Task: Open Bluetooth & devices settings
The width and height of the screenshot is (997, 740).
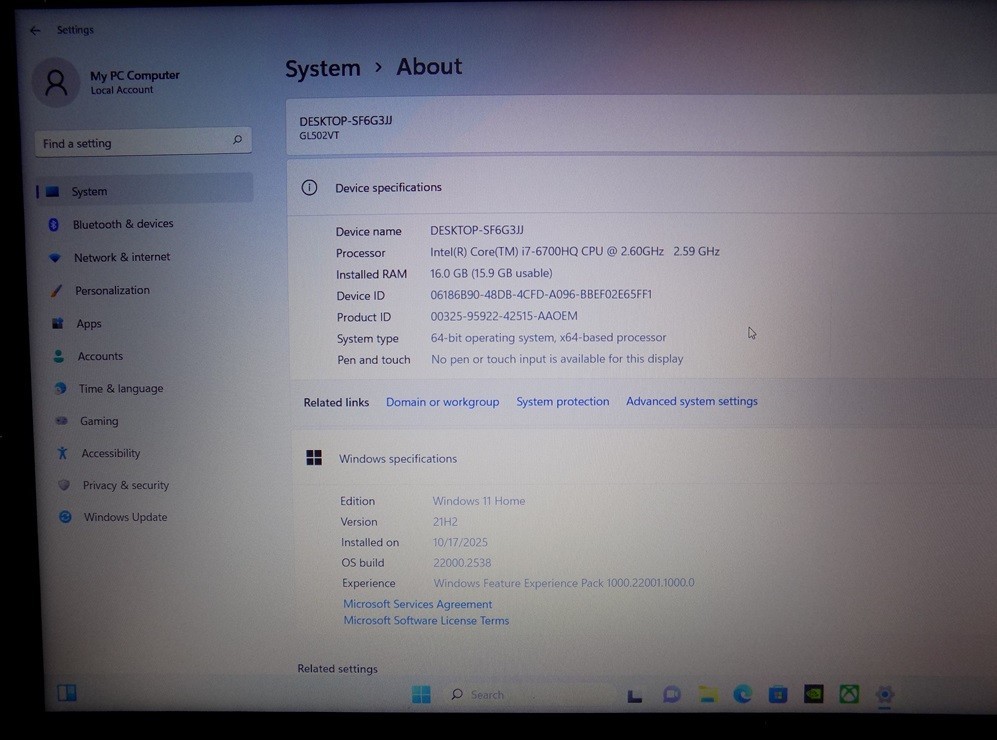Action: pos(122,224)
